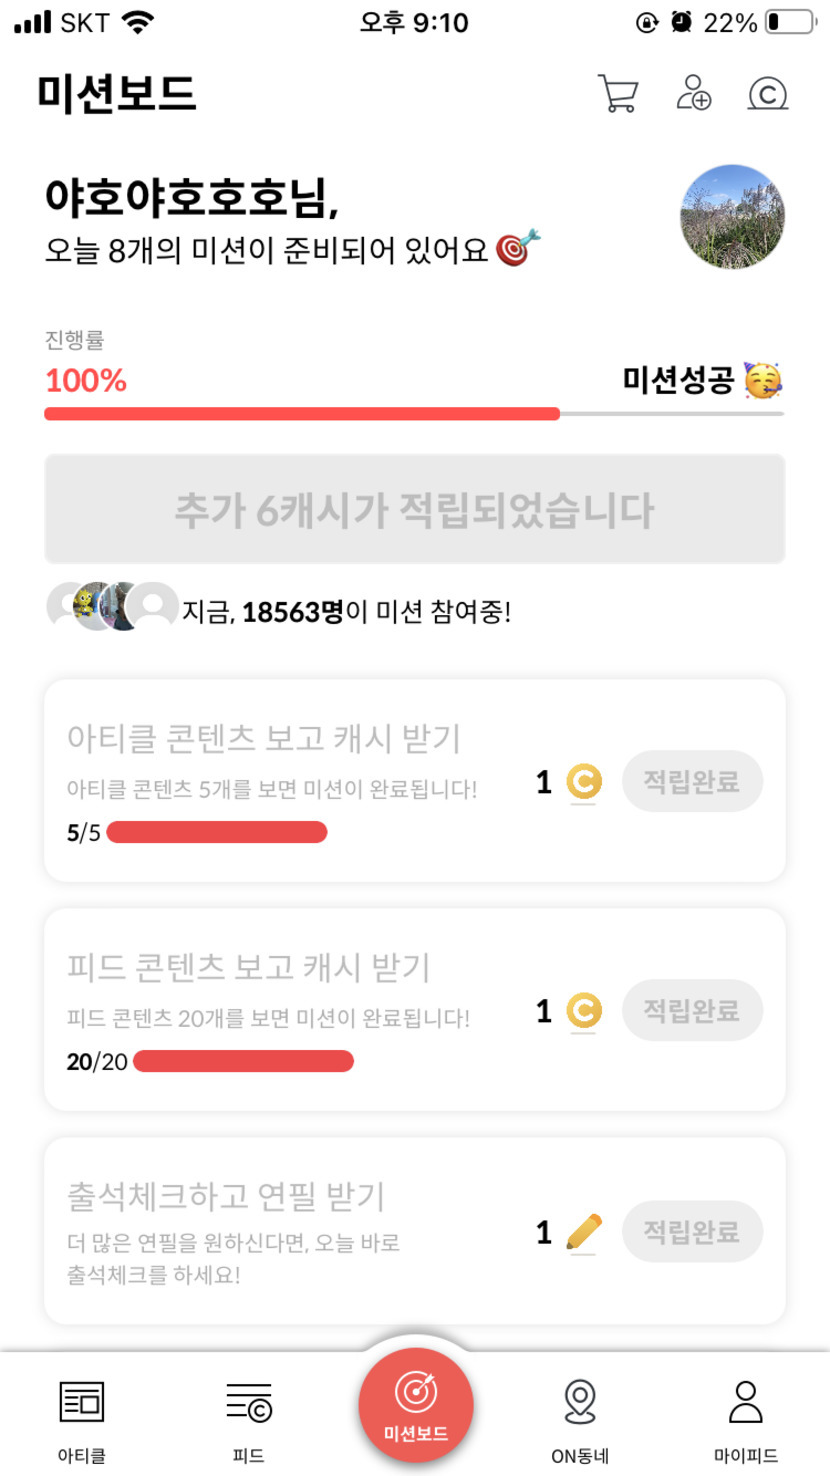Tap coin icon on 피드 콘텐츠 mission

click(x=584, y=1011)
